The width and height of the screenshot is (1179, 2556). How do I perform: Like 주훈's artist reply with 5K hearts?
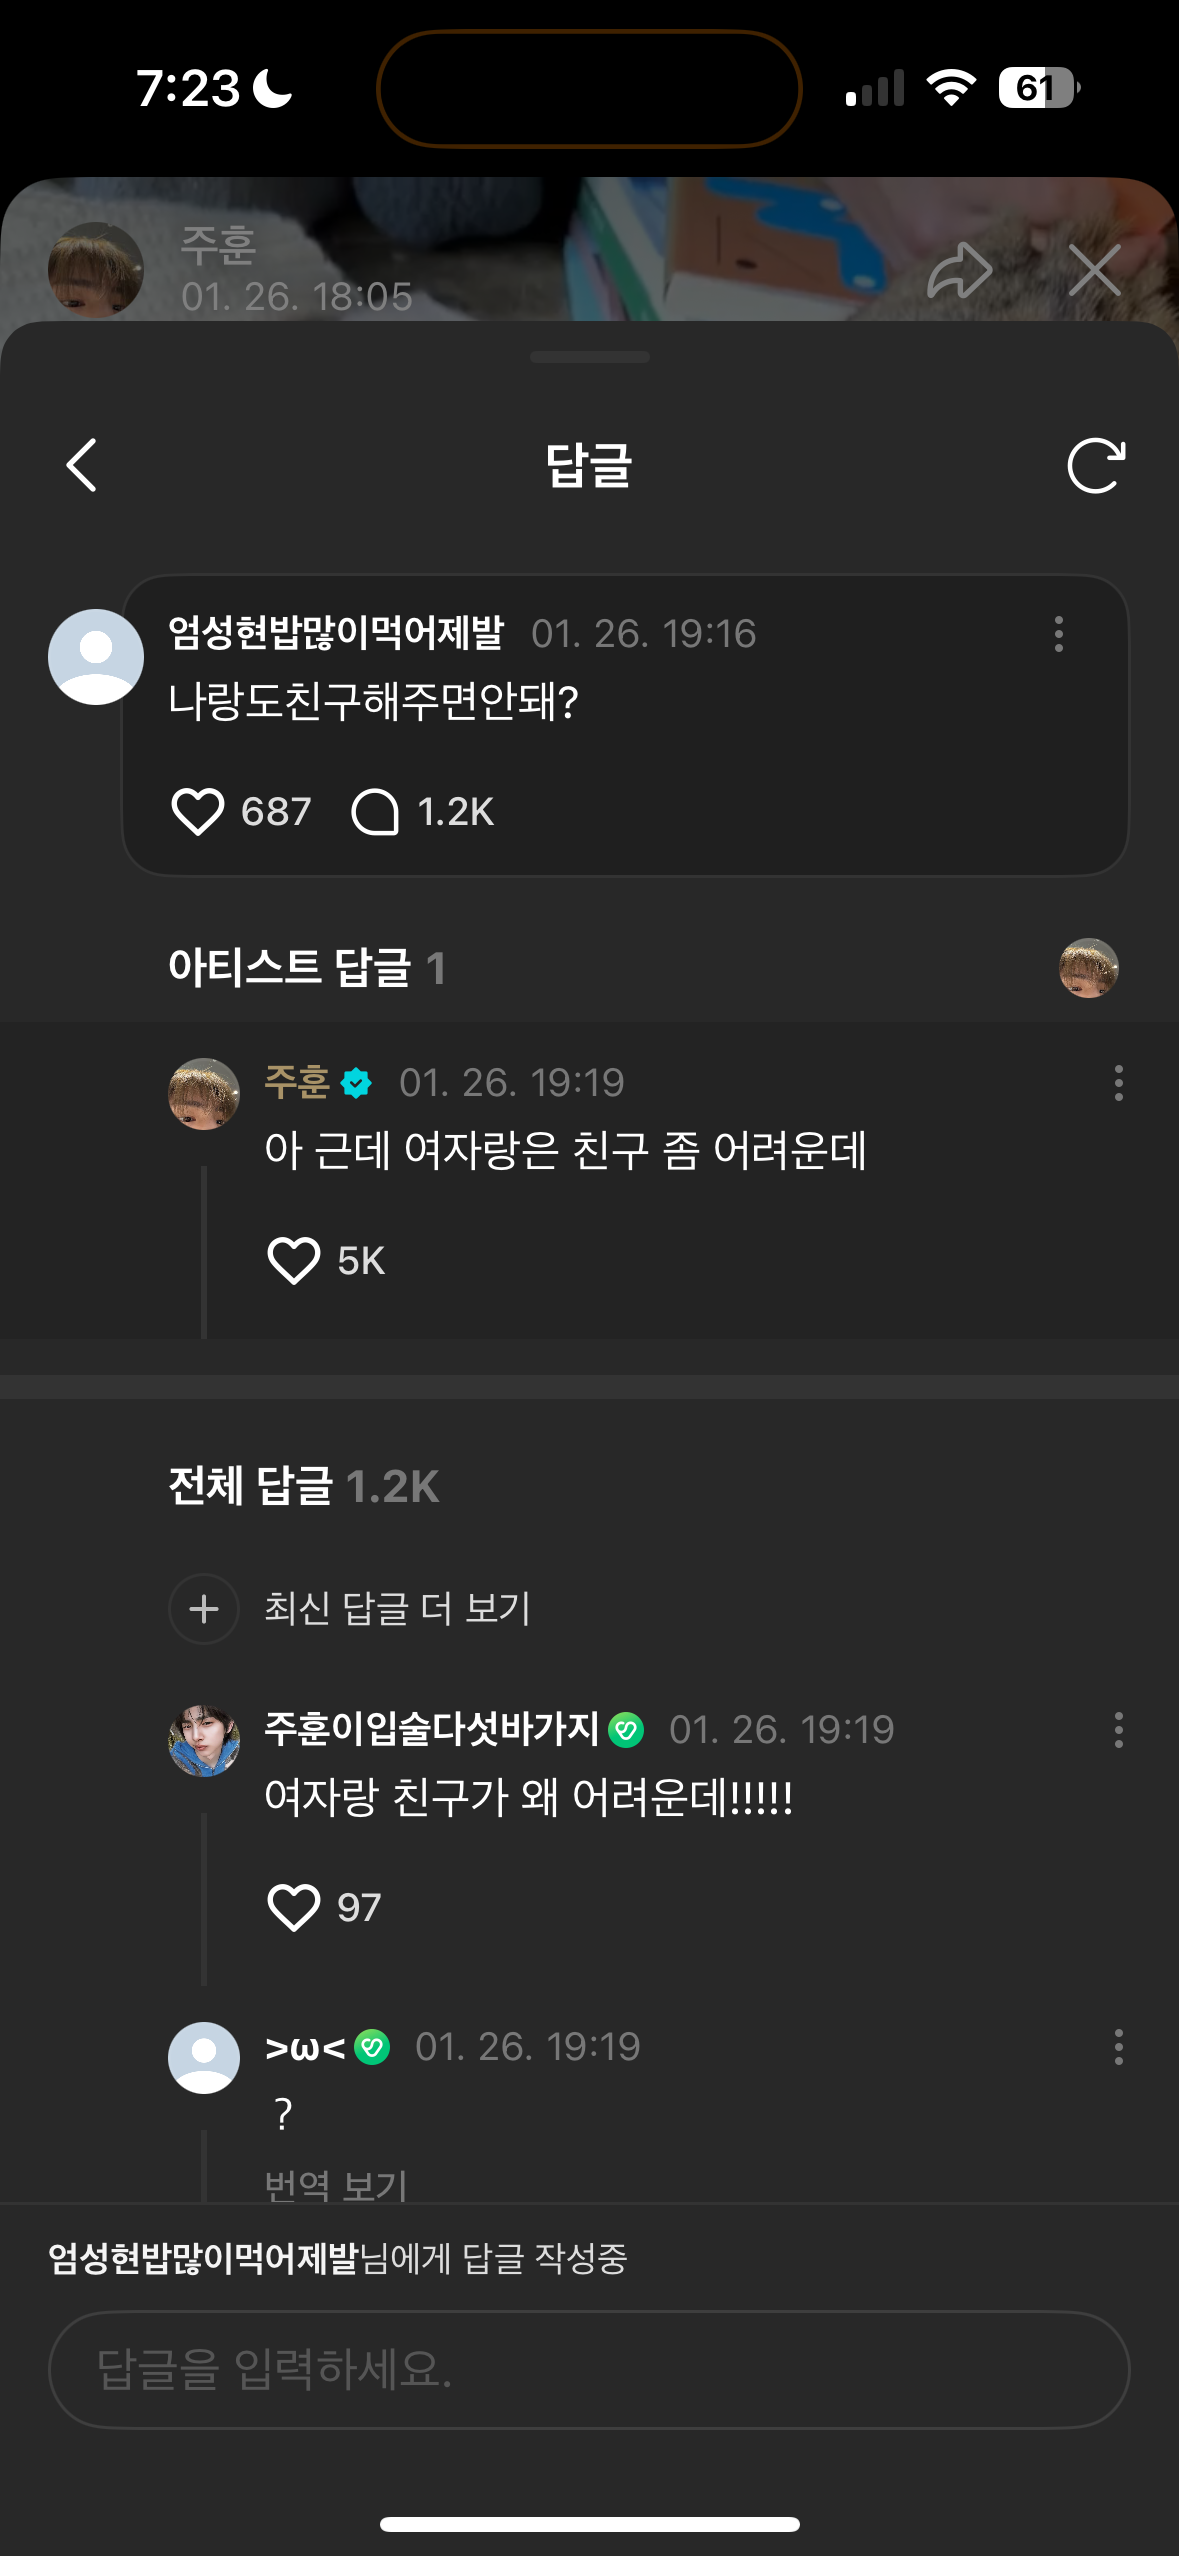pyautogui.click(x=293, y=1260)
